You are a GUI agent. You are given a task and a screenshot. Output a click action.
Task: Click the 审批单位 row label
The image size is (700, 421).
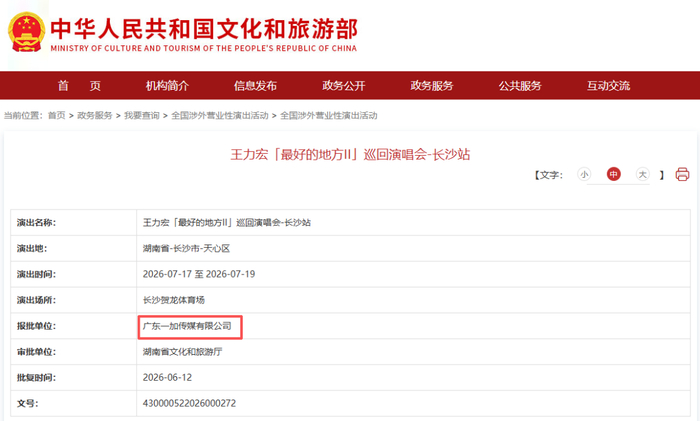[x=36, y=352]
